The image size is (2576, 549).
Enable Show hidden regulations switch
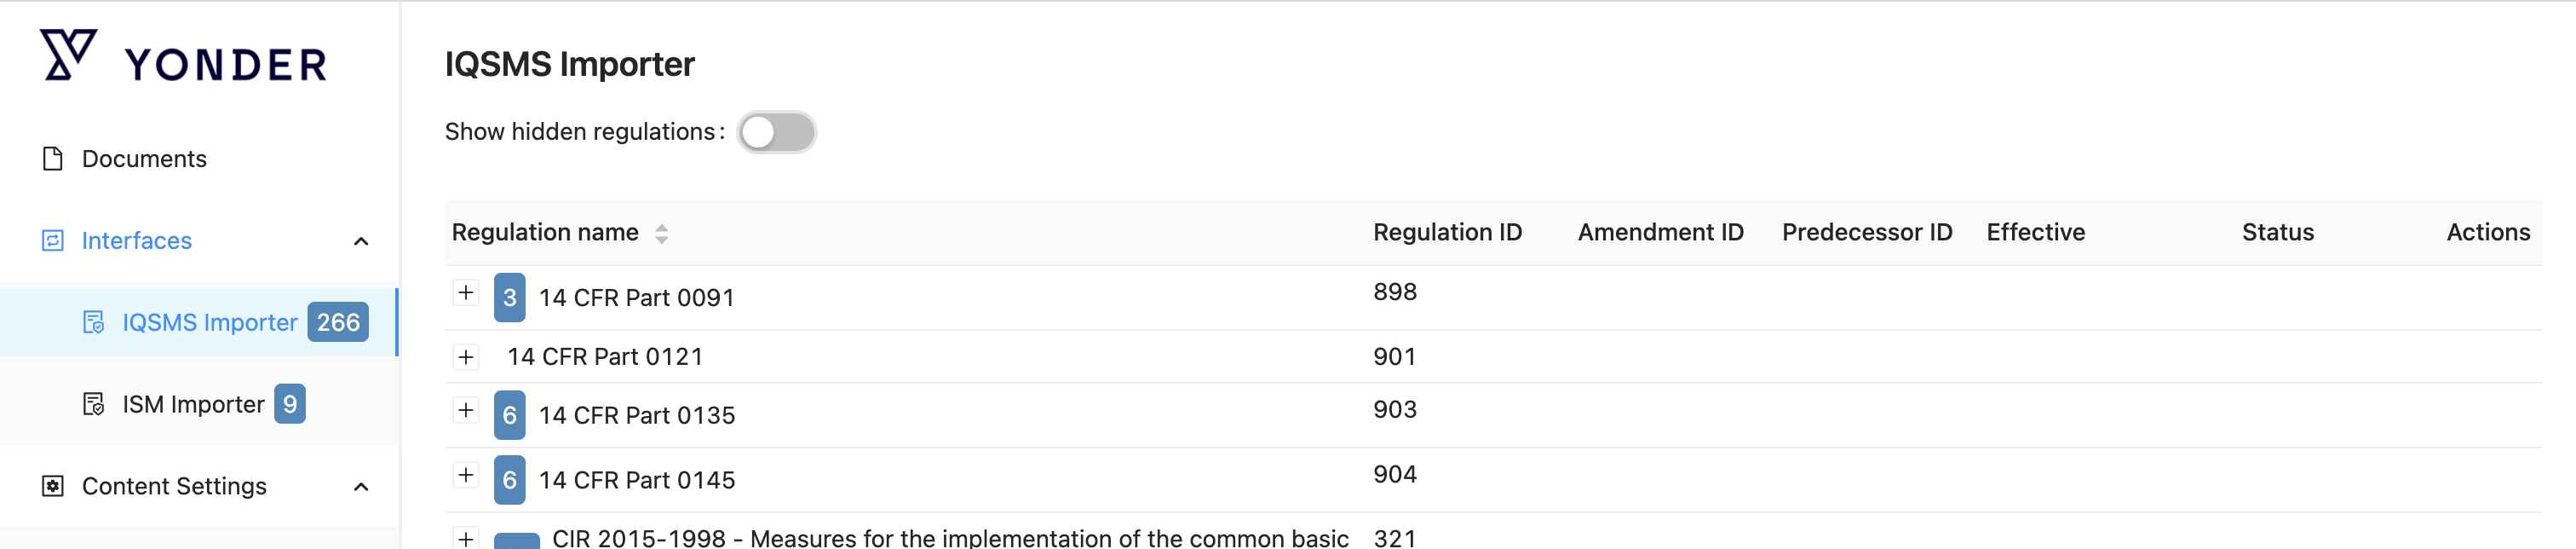click(776, 132)
